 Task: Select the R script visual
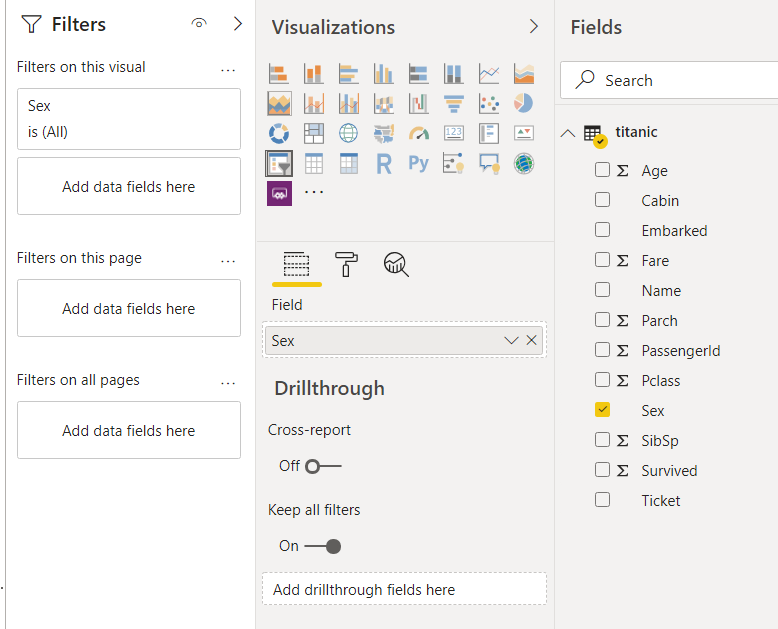click(x=384, y=163)
